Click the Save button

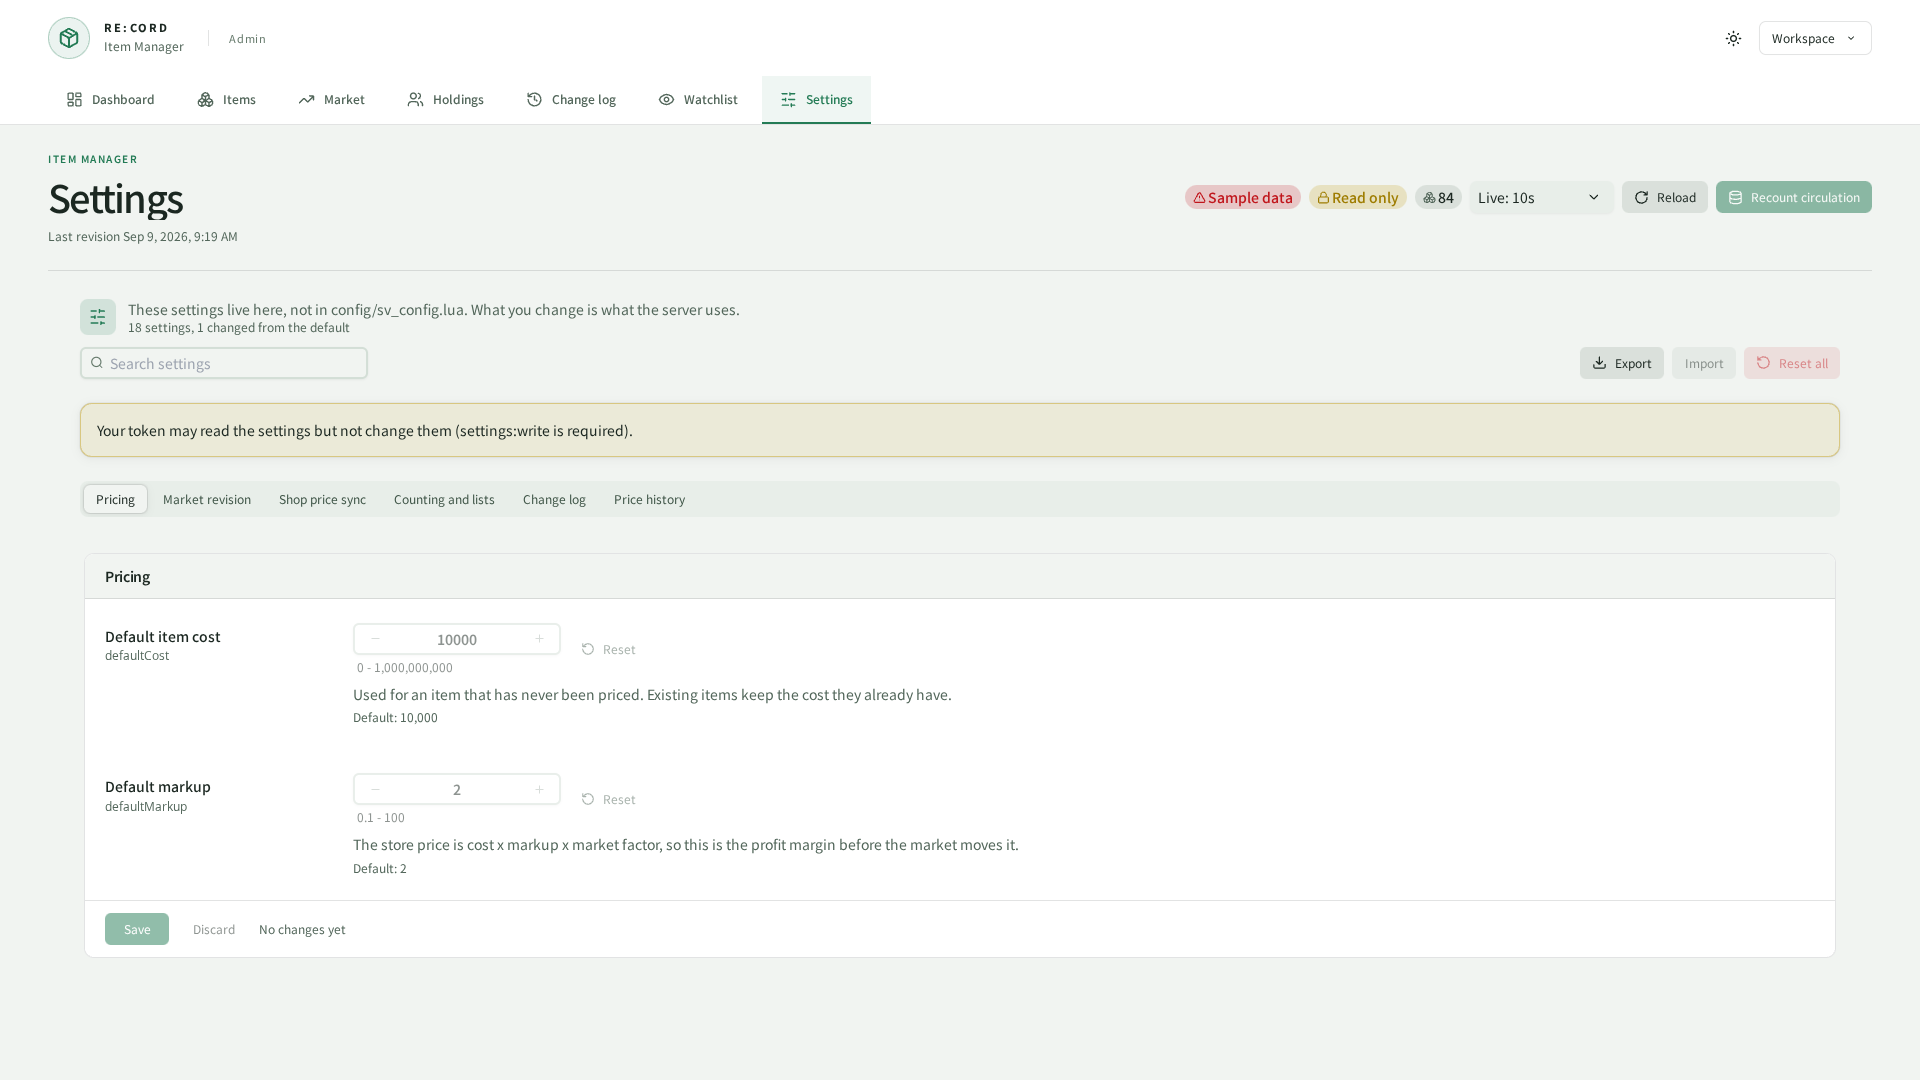tap(137, 929)
